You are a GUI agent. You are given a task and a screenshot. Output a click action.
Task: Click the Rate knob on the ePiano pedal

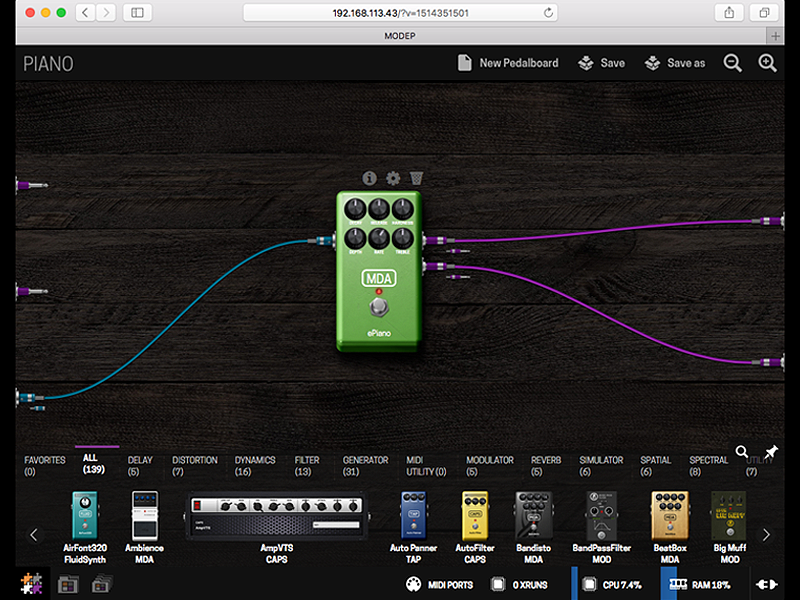pyautogui.click(x=379, y=238)
